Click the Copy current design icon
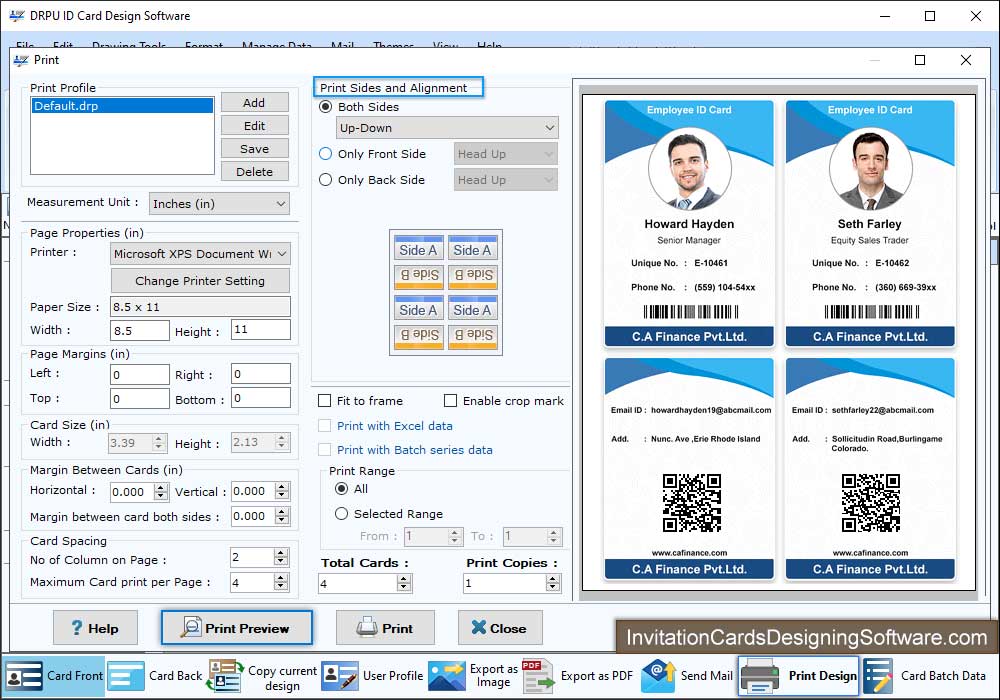Screen dimensions: 1000x700 click(x=226, y=676)
